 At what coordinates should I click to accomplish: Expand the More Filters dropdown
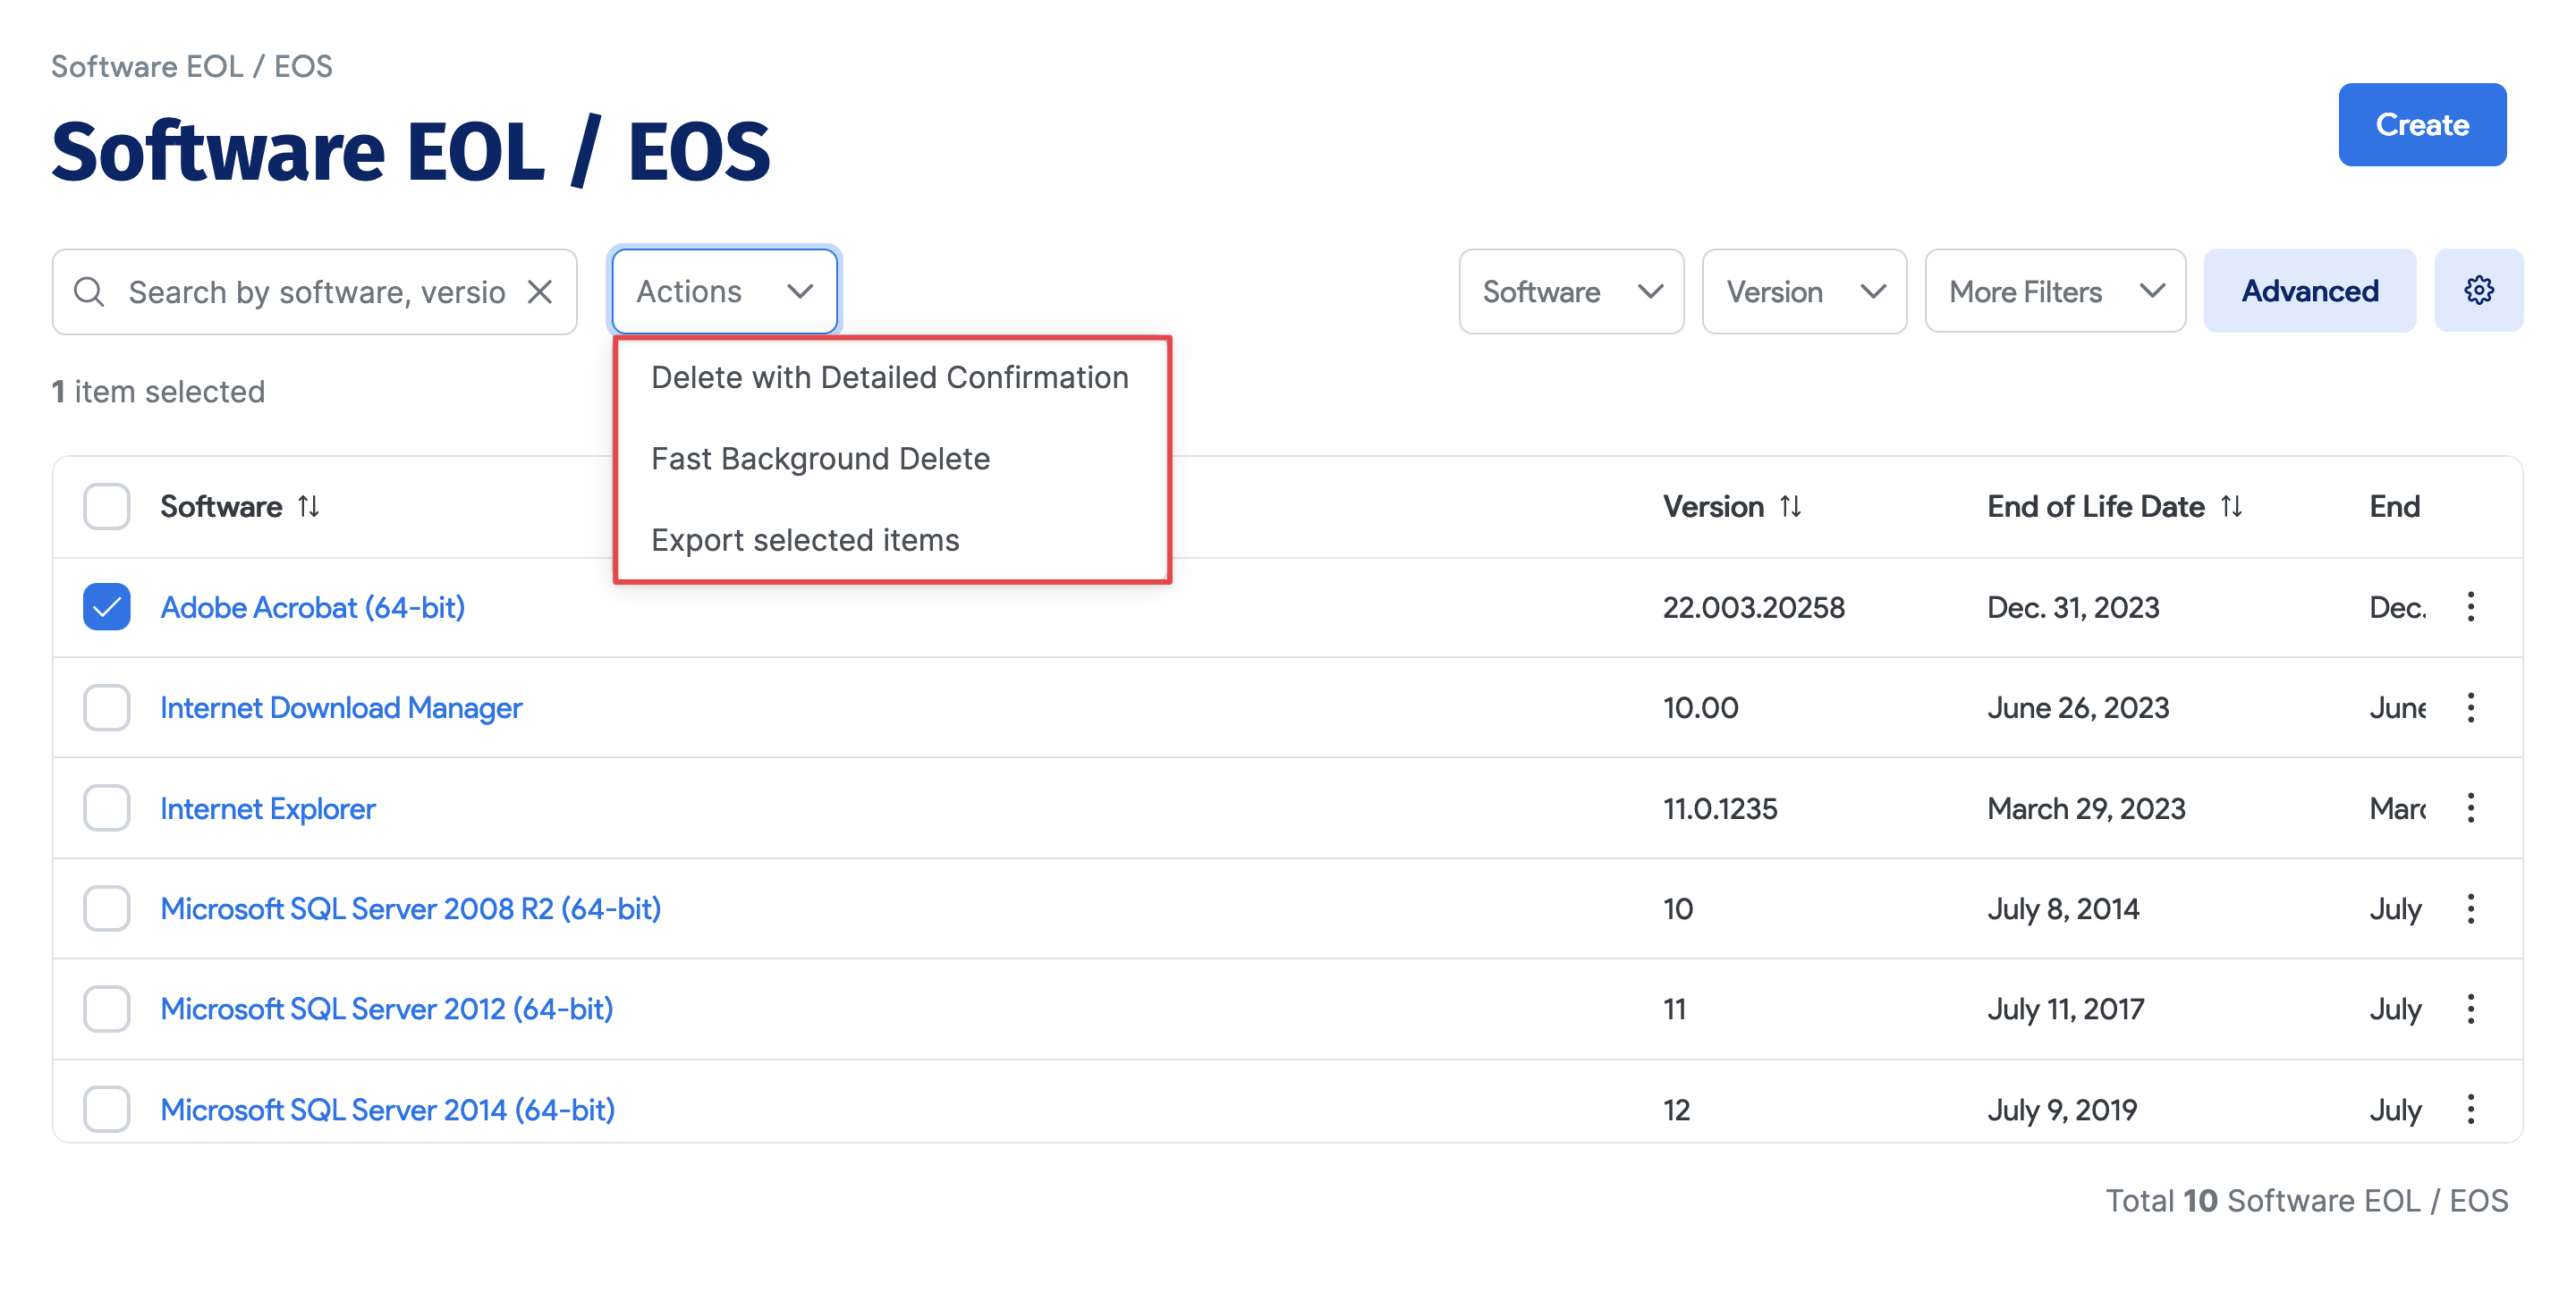pos(2054,291)
